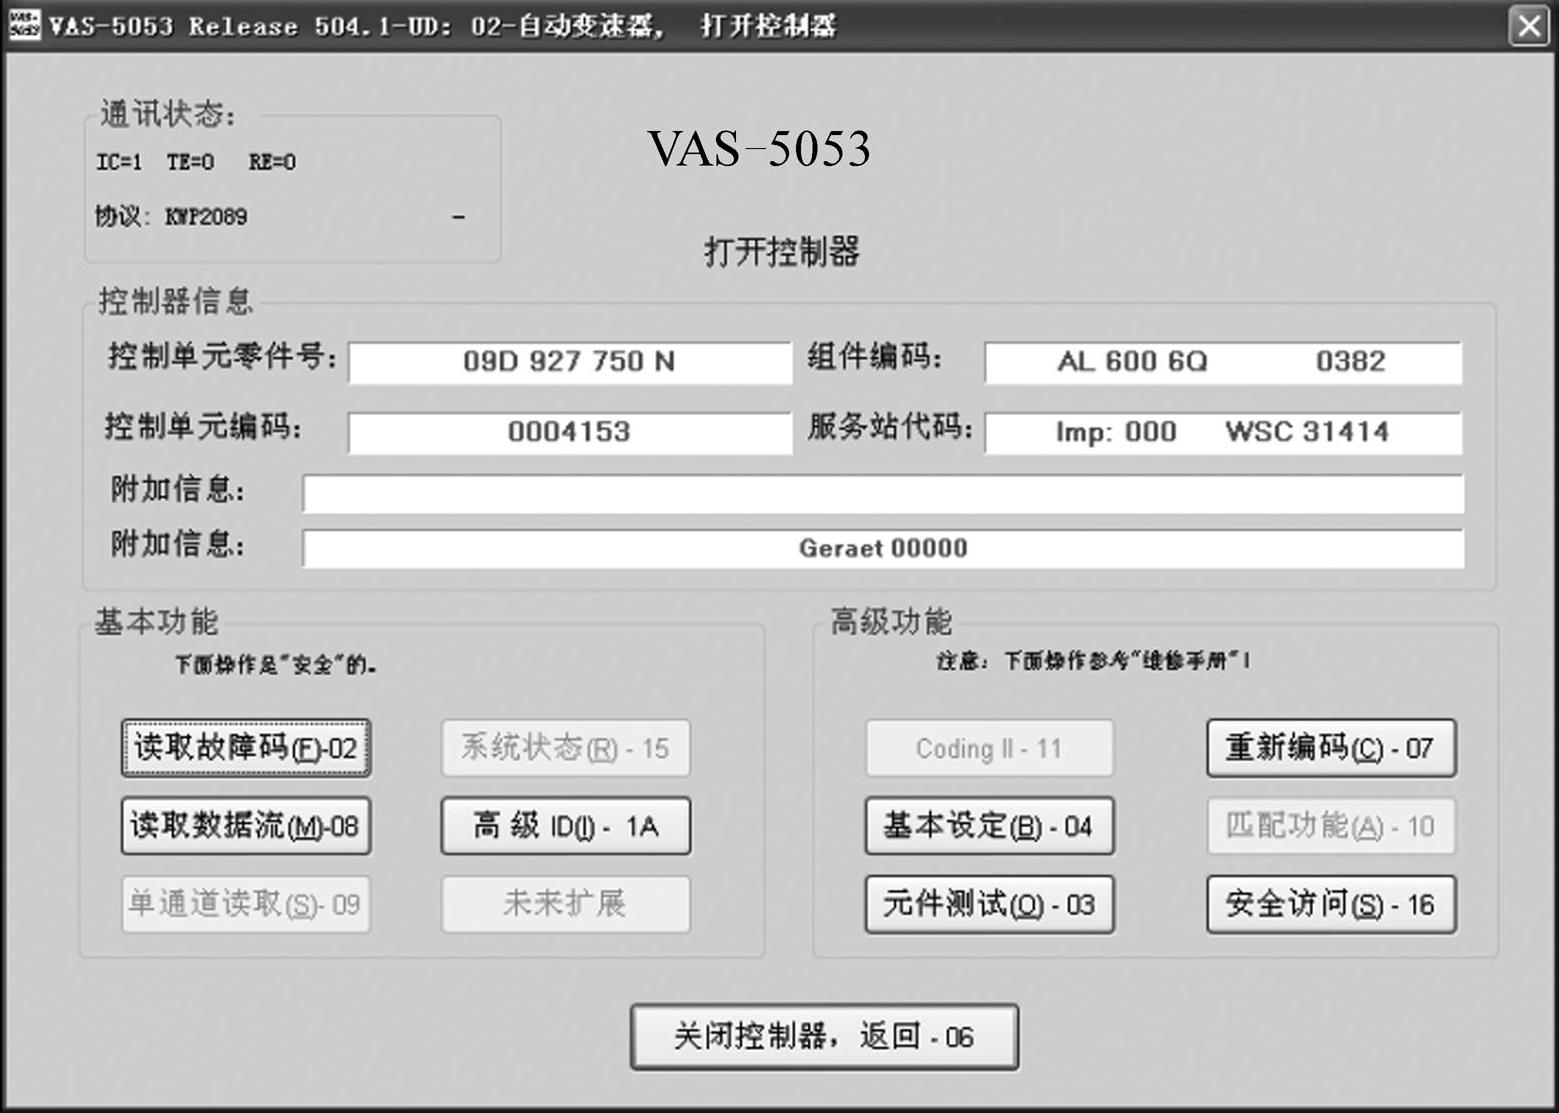The image size is (1559, 1113).
Task: Click the 控制单元编码 field showing 0004153
Action: 569,432
